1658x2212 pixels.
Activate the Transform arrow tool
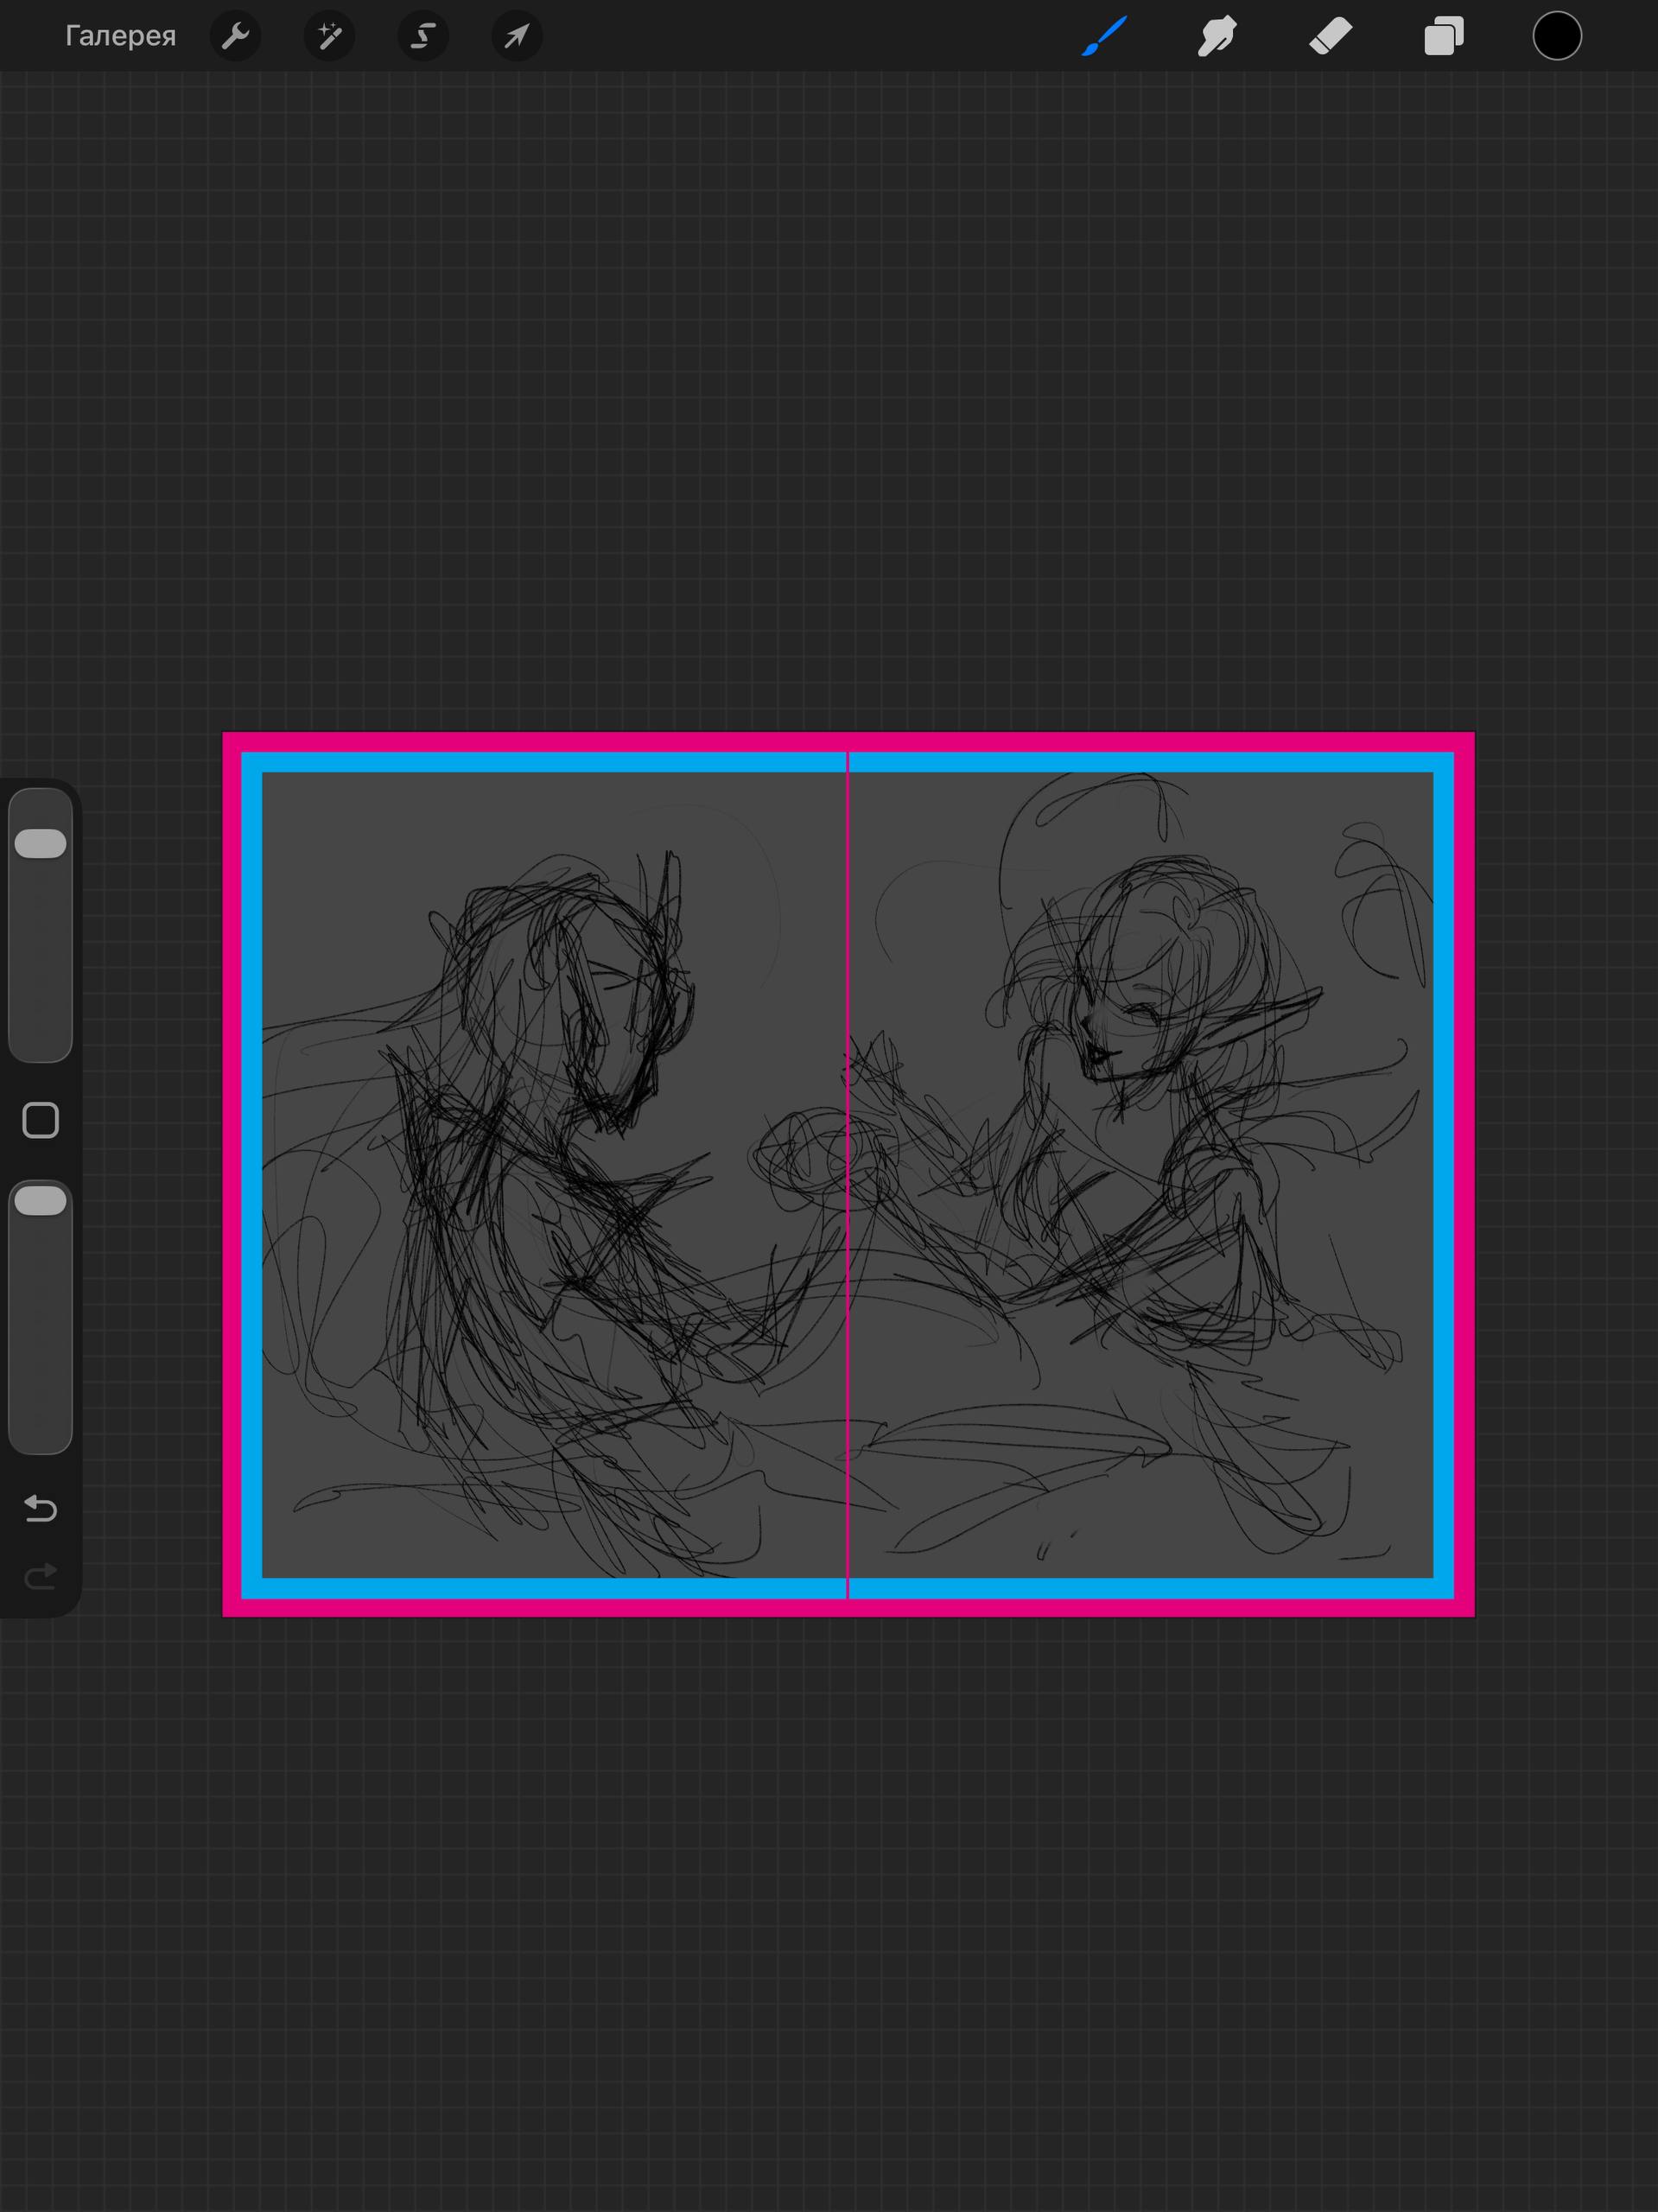click(517, 37)
